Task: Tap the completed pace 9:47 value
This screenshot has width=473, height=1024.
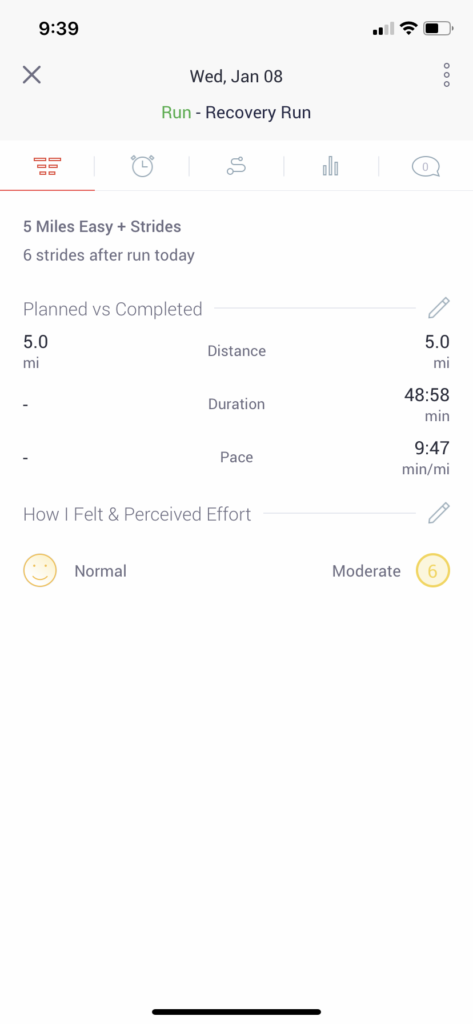Action: click(x=425, y=457)
